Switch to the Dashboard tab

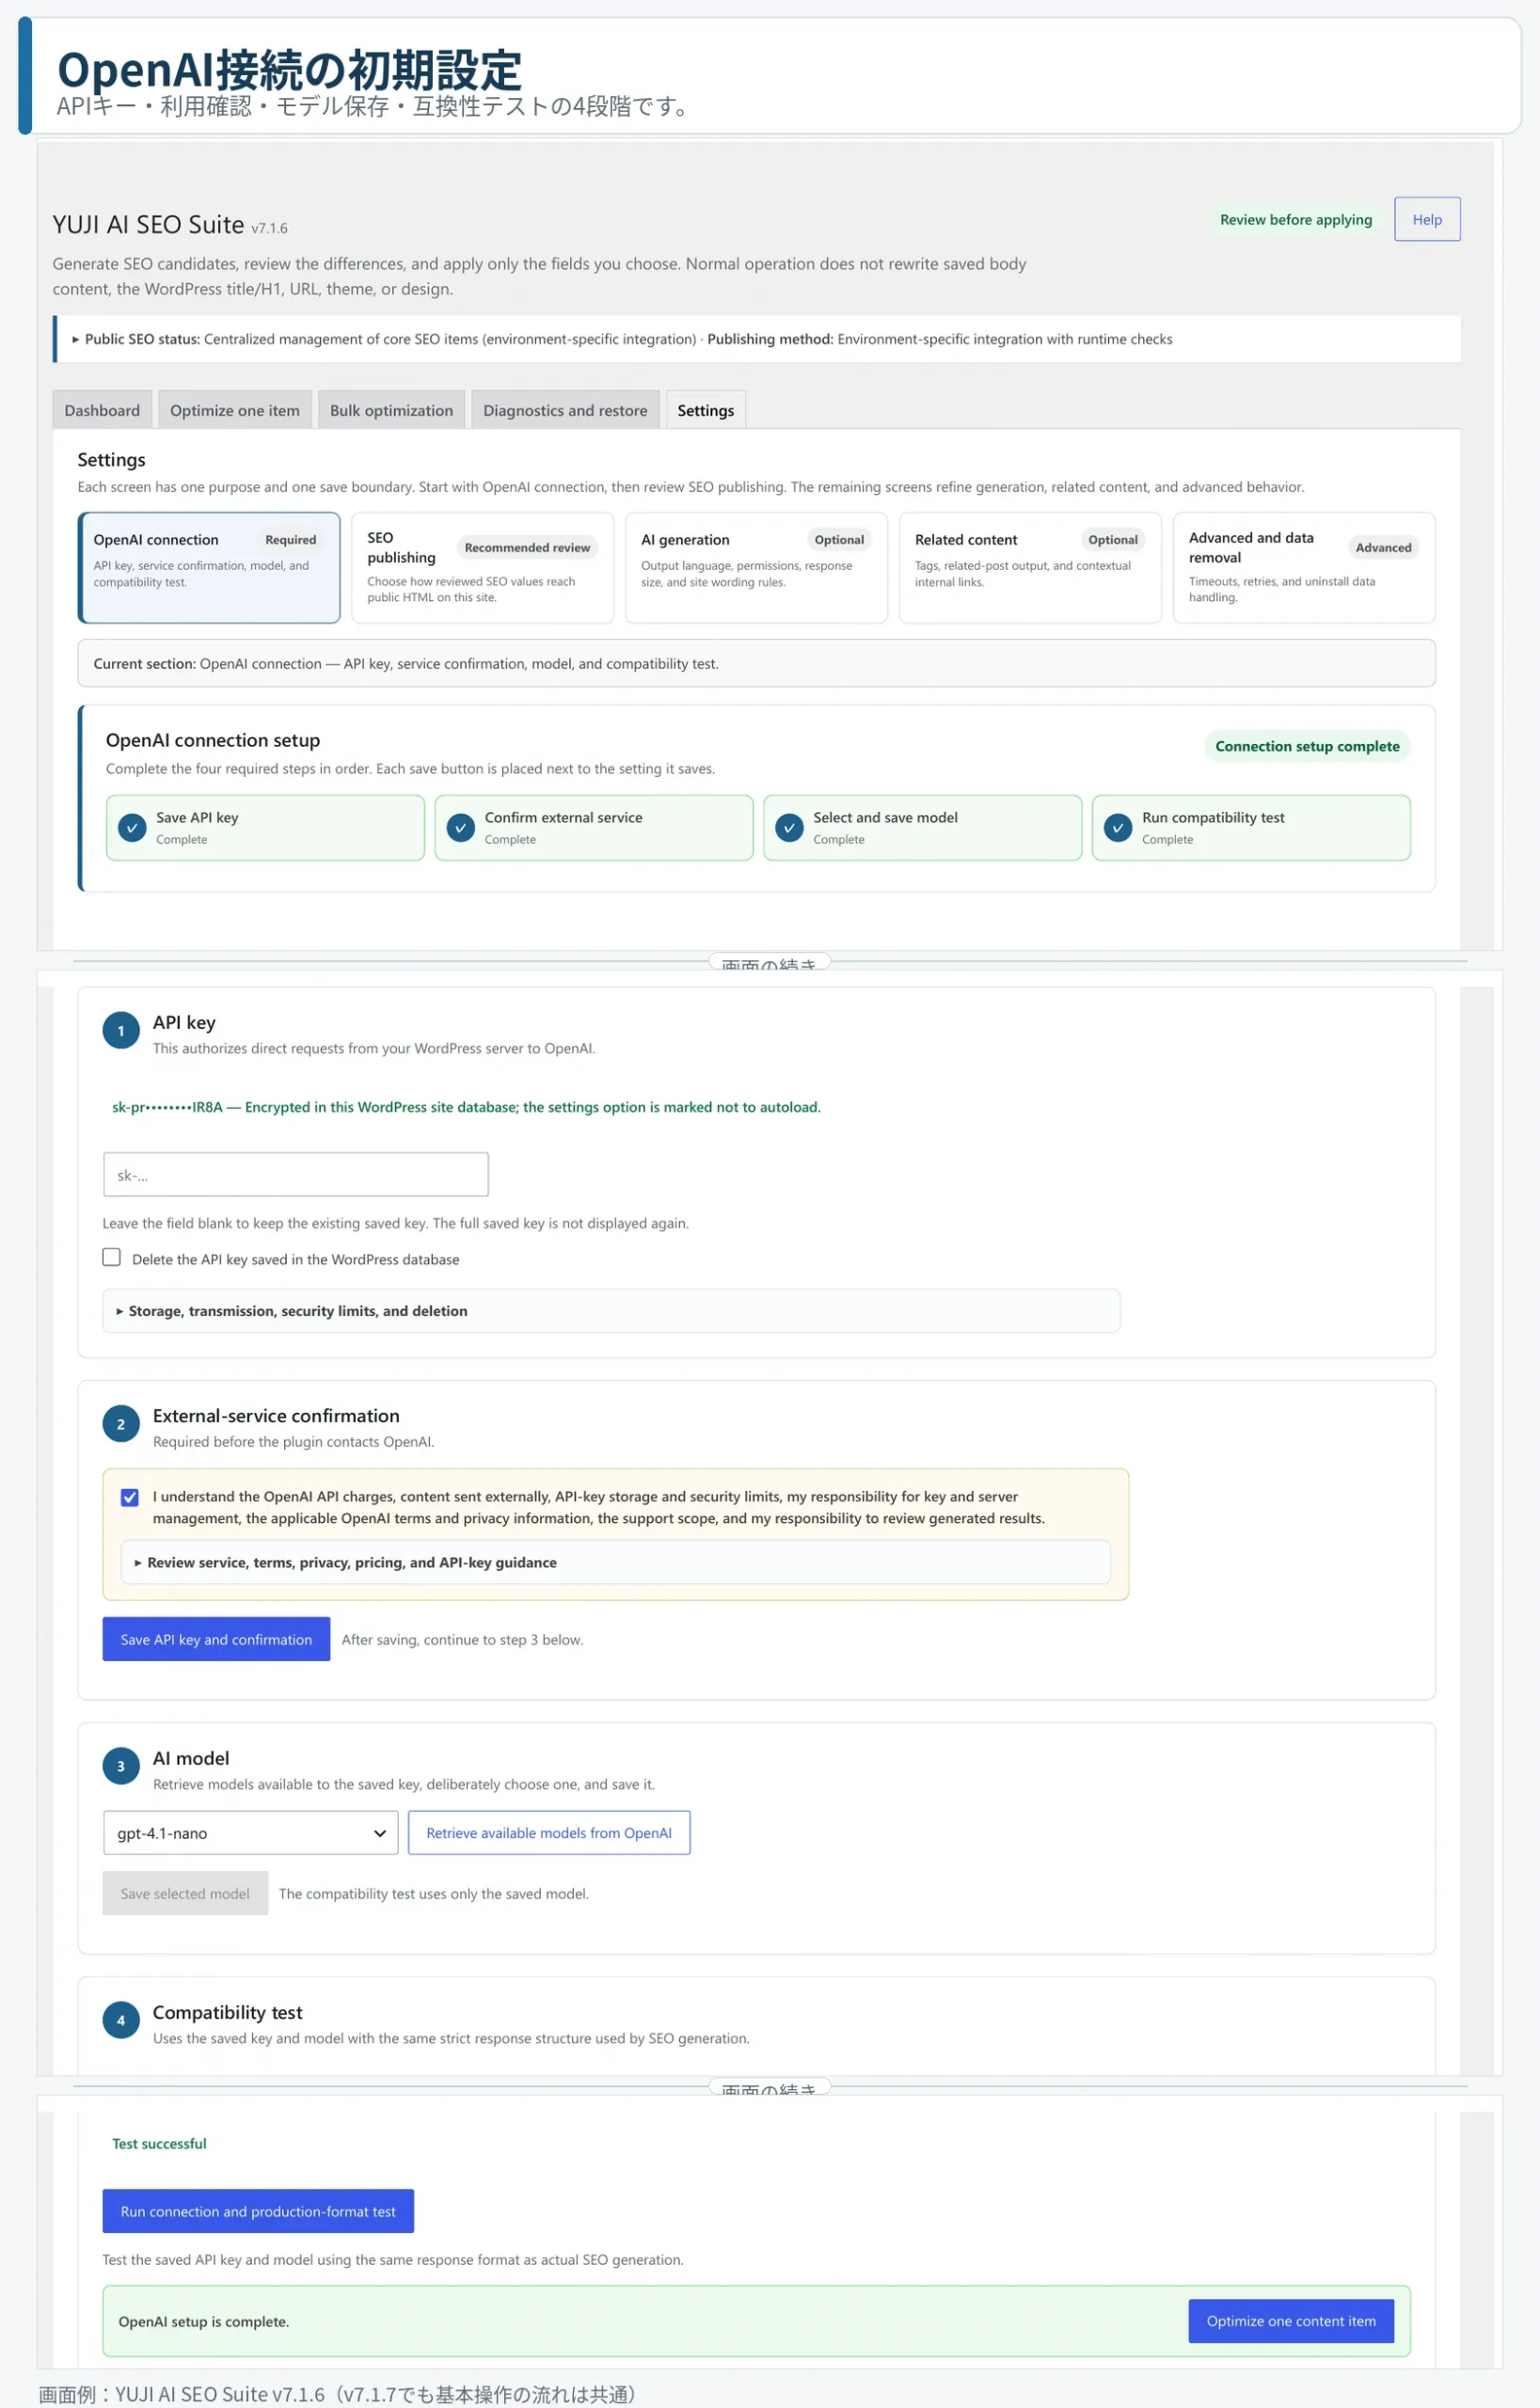pos(102,411)
